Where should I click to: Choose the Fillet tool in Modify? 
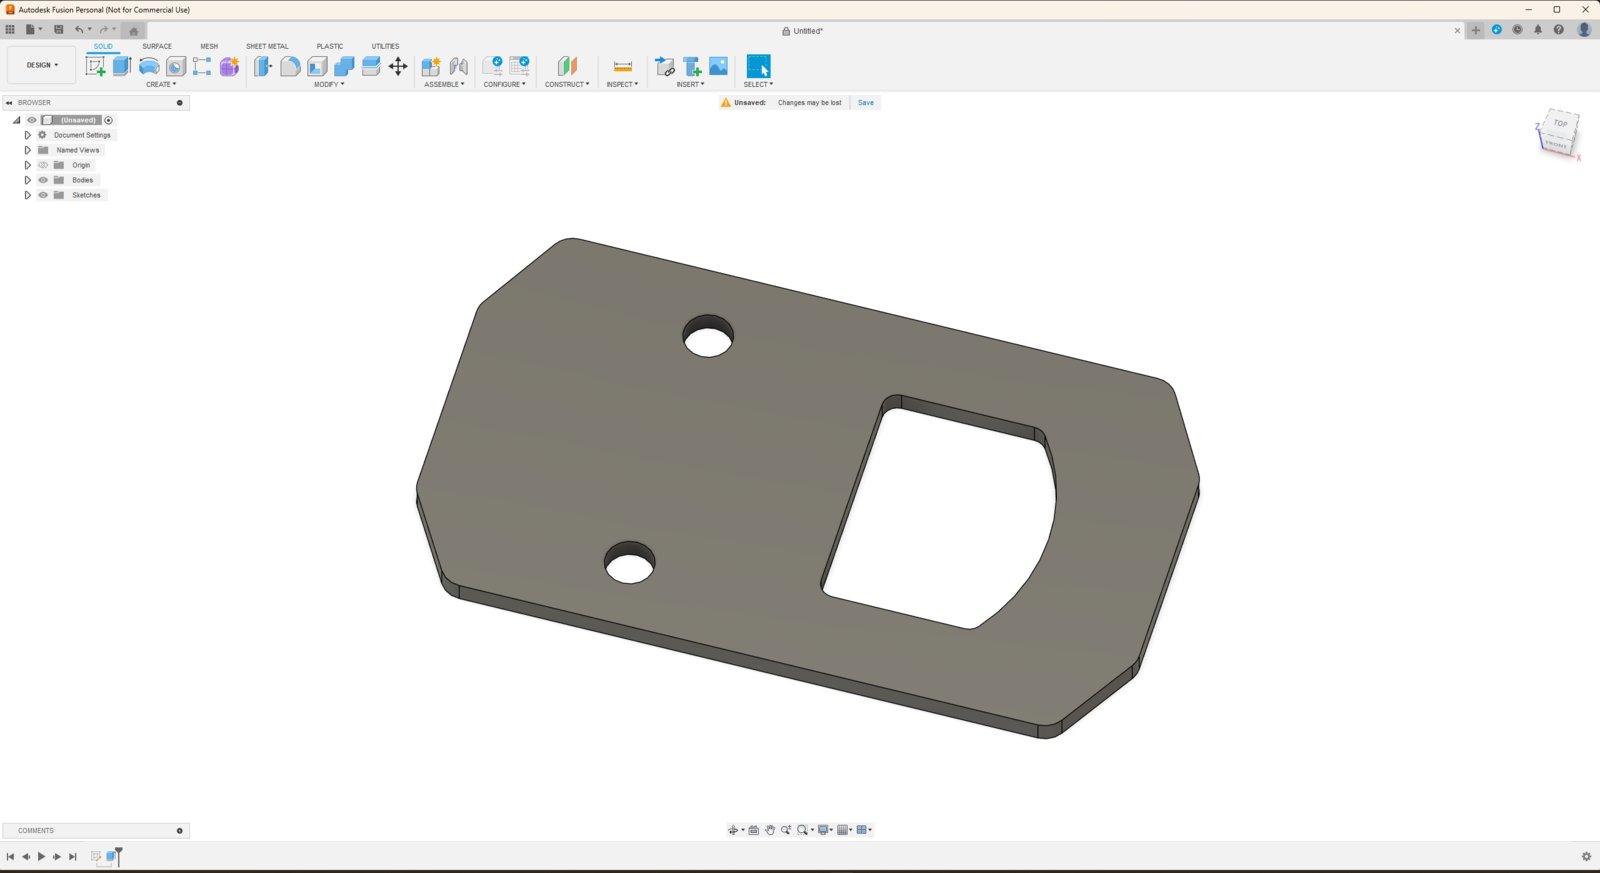click(290, 66)
